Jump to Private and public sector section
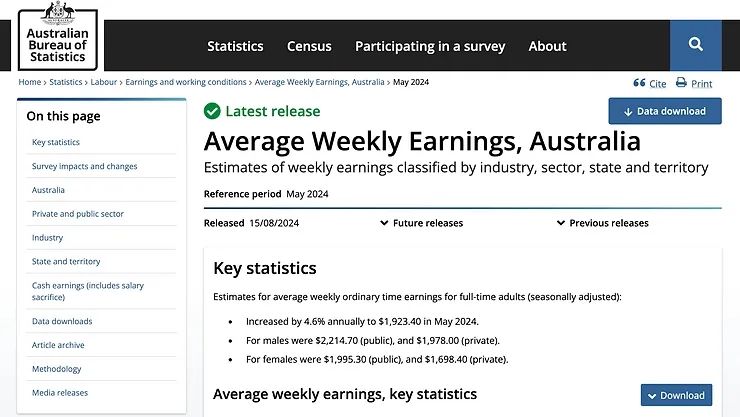Viewport: 740px width, 417px height. point(78,214)
